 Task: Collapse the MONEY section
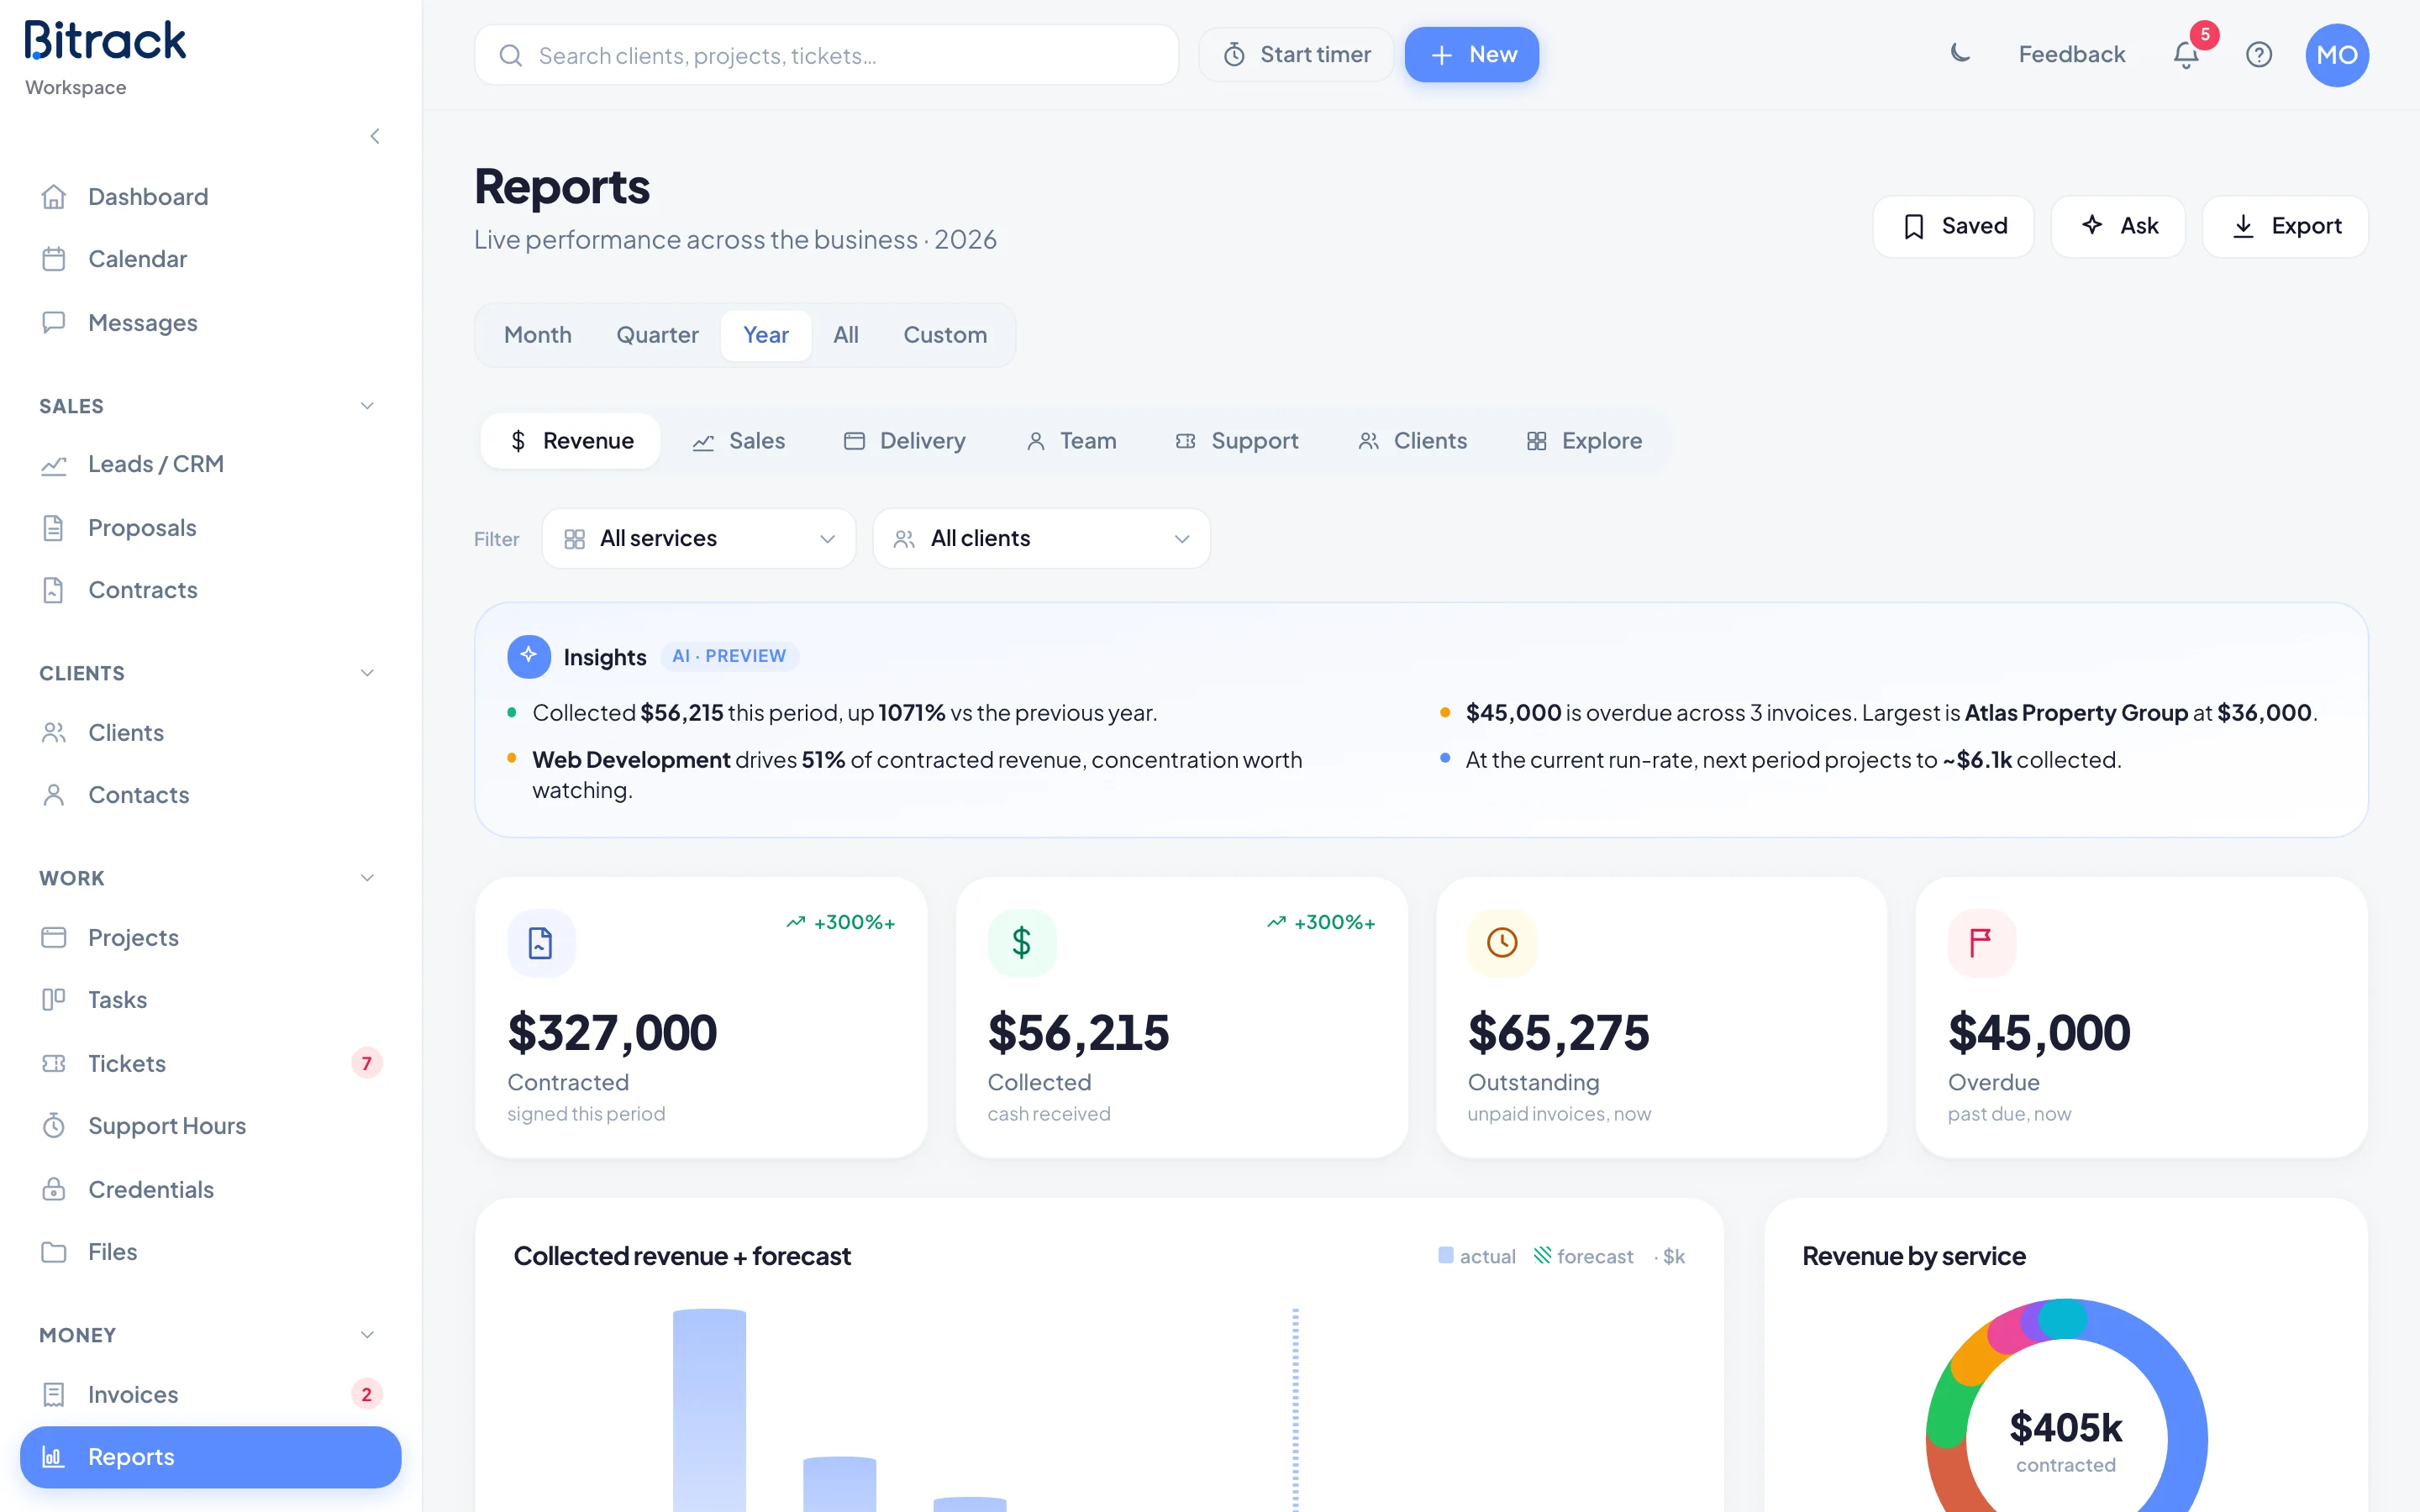coord(367,1335)
